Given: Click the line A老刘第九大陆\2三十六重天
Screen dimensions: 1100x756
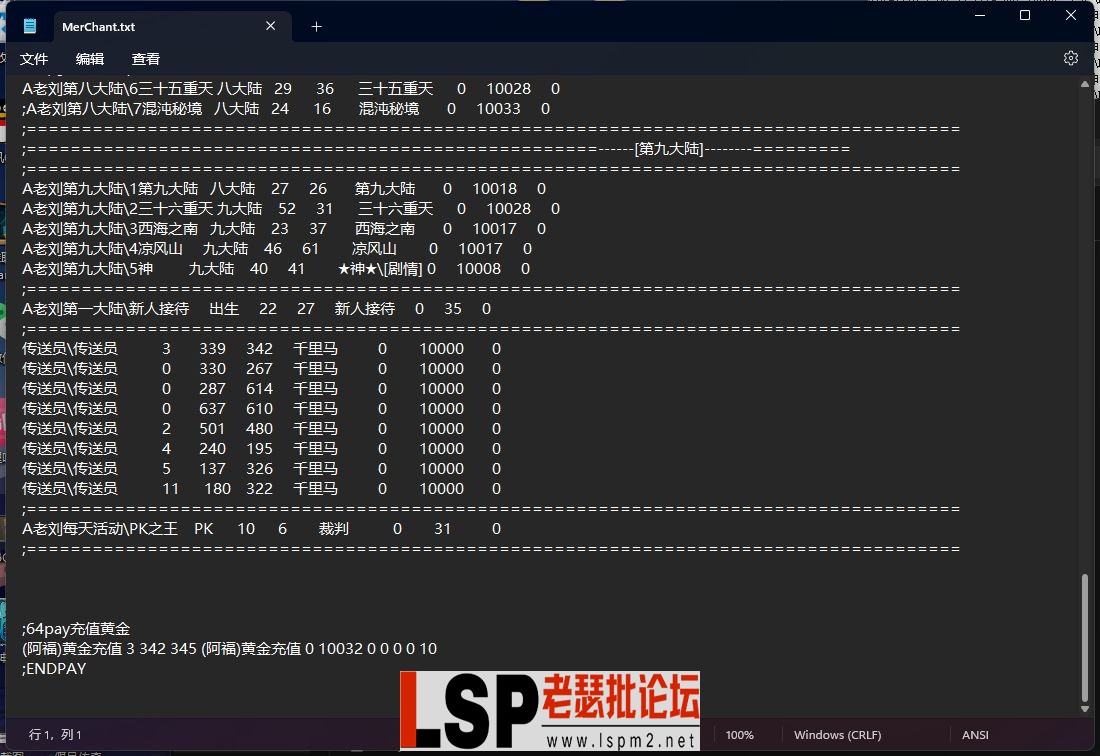Looking at the screenshot, I should click(x=291, y=209).
